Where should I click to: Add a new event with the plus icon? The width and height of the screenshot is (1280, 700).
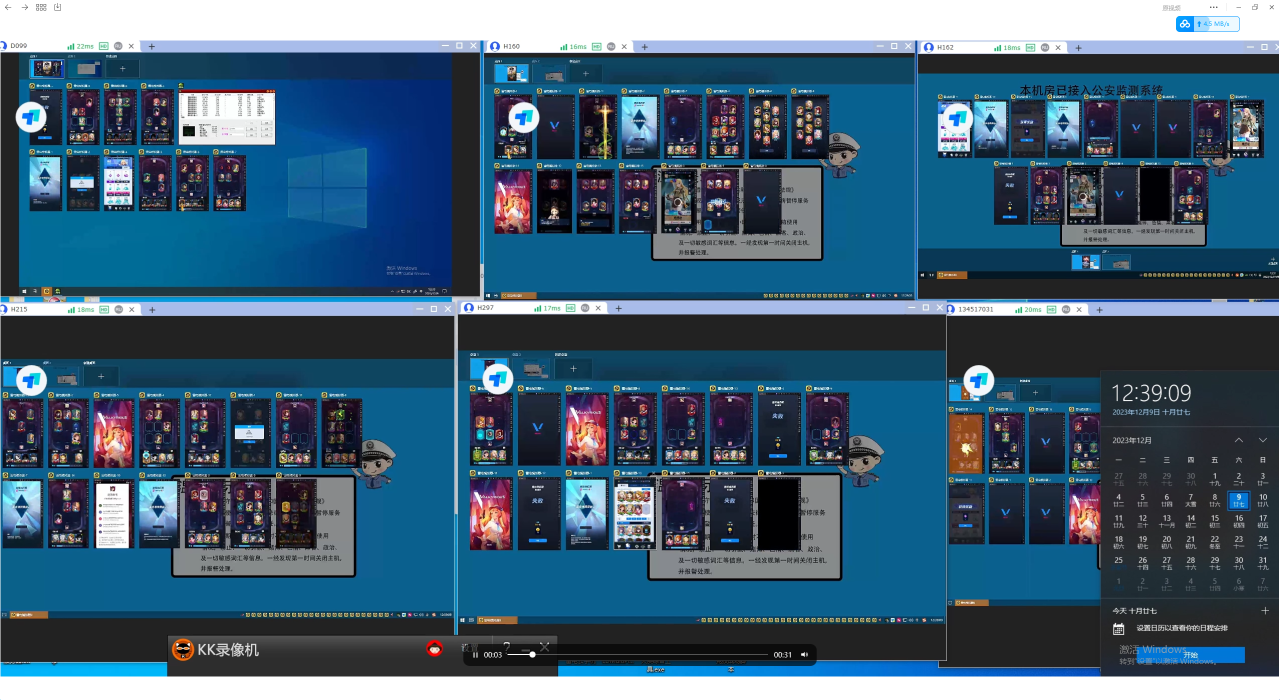pyautogui.click(x=1264, y=610)
